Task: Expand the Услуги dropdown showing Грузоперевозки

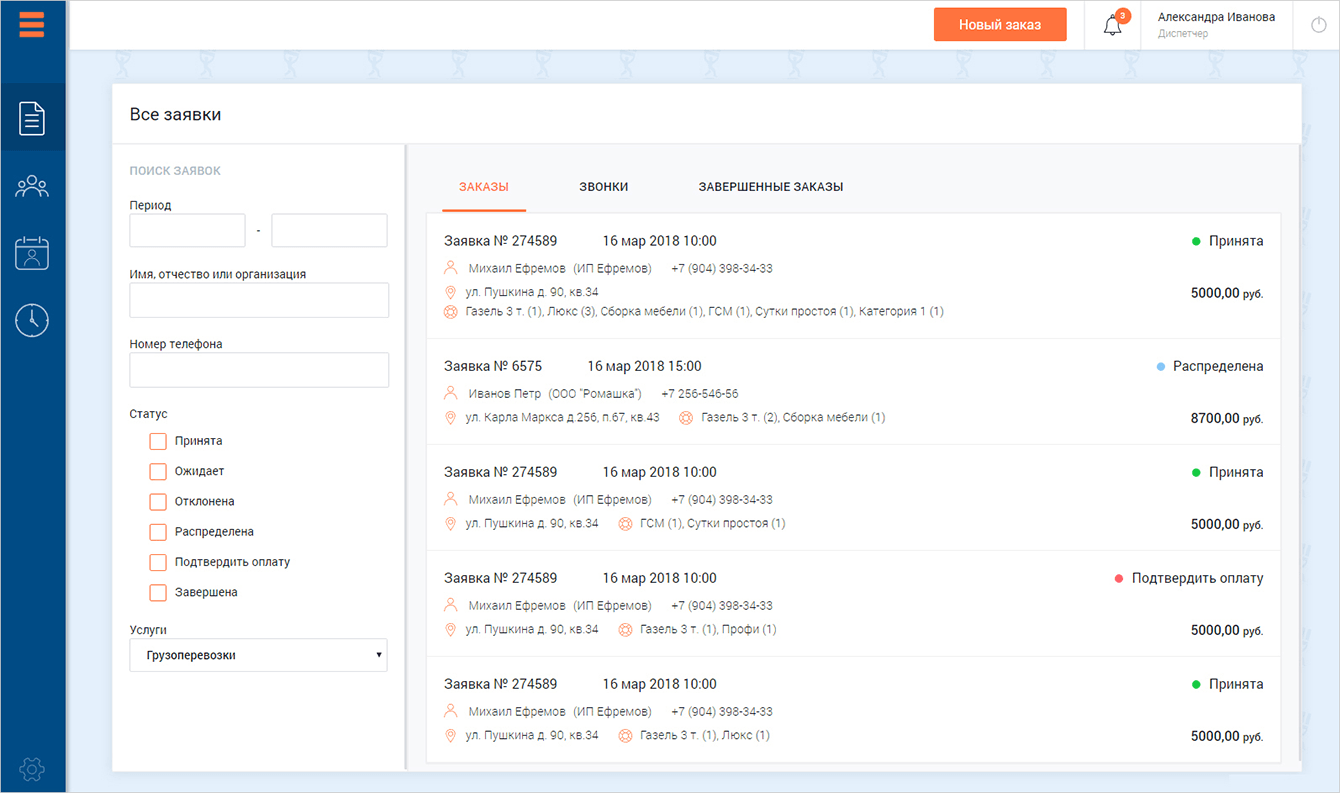Action: point(258,655)
